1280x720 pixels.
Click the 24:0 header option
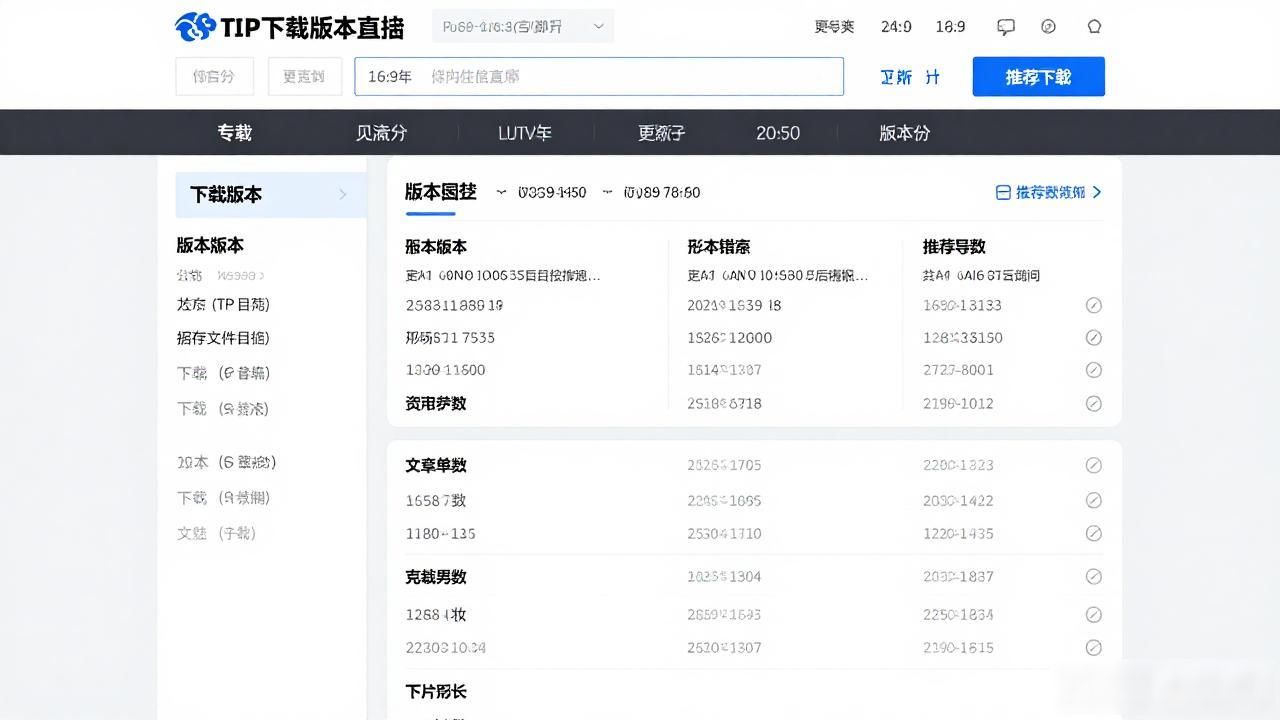pyautogui.click(x=896, y=27)
